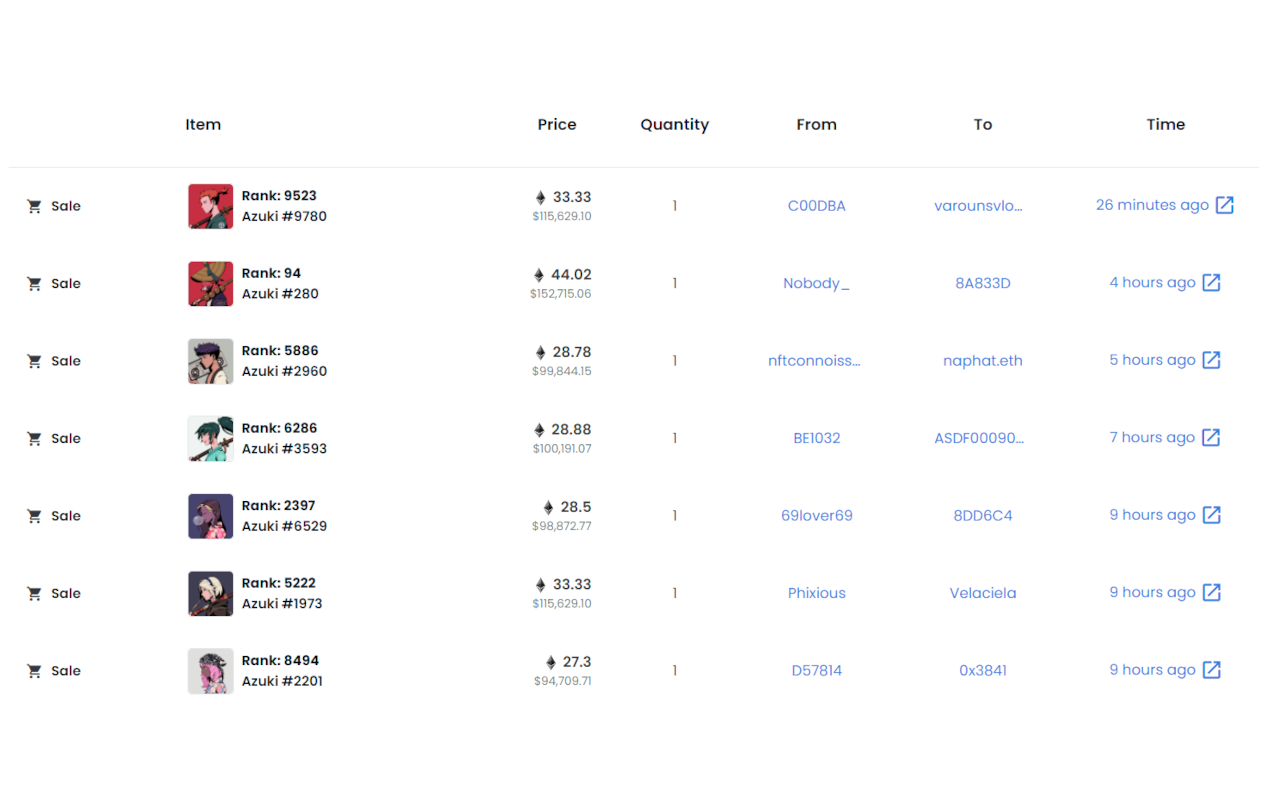Screen dimensions: 1280x800
Task: Open external link icon in Azuki #6529 row
Action: 1211,515
